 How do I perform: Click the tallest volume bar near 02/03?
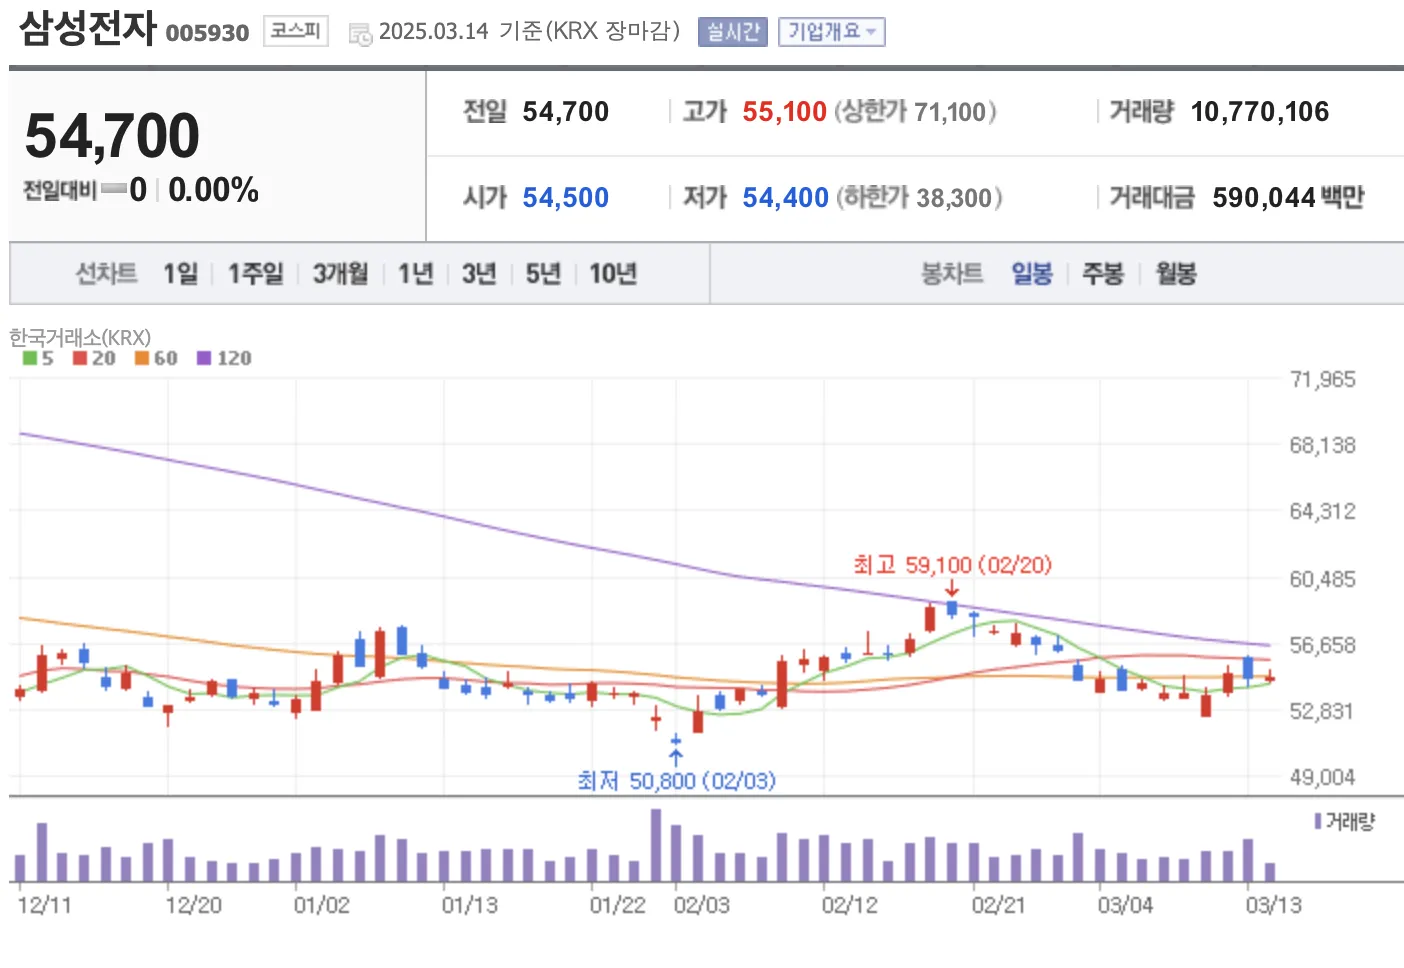(x=656, y=845)
